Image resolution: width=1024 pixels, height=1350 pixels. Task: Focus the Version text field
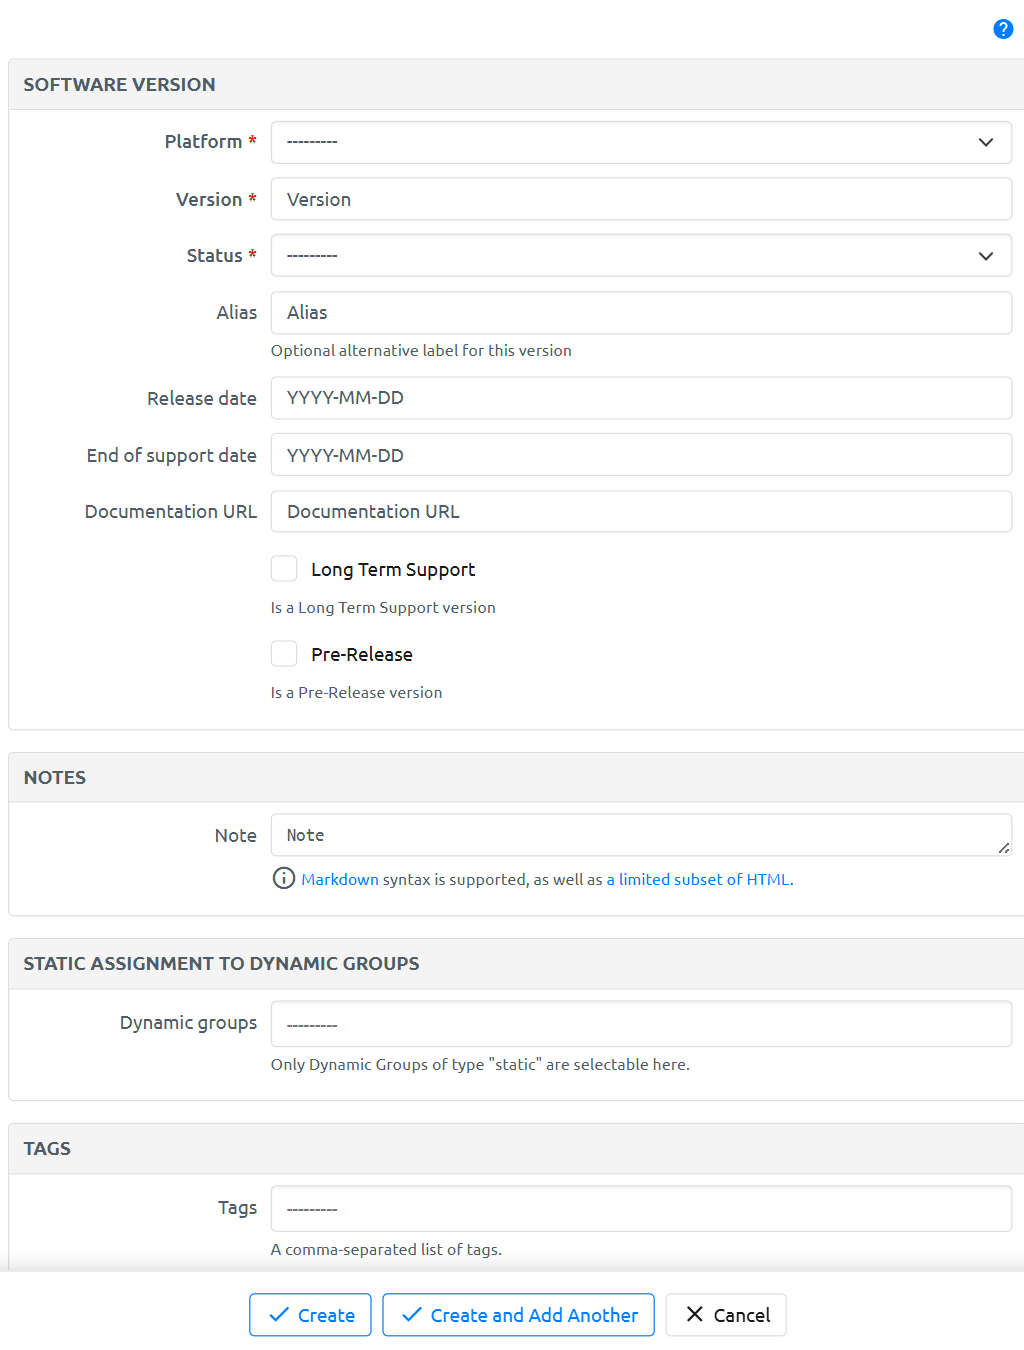pos(641,199)
